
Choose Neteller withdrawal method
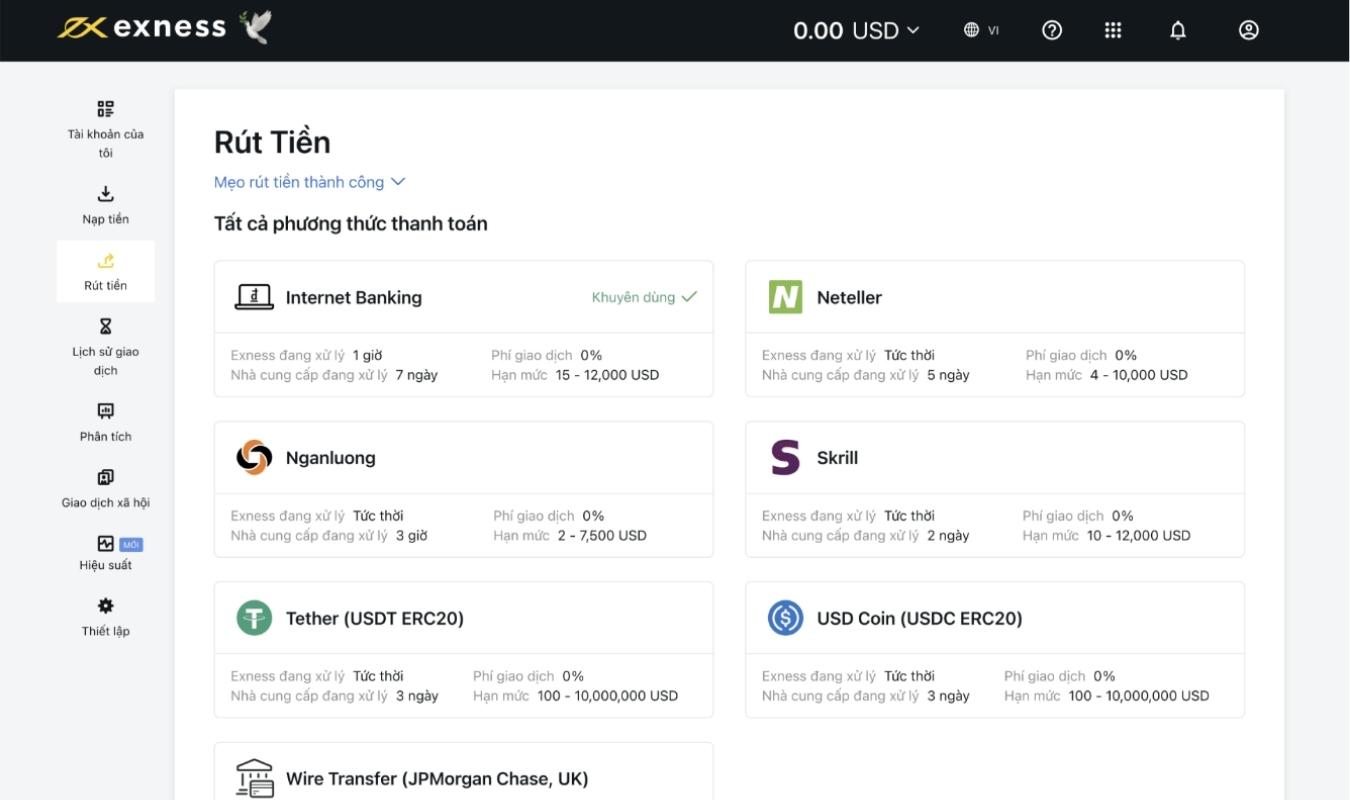(995, 329)
